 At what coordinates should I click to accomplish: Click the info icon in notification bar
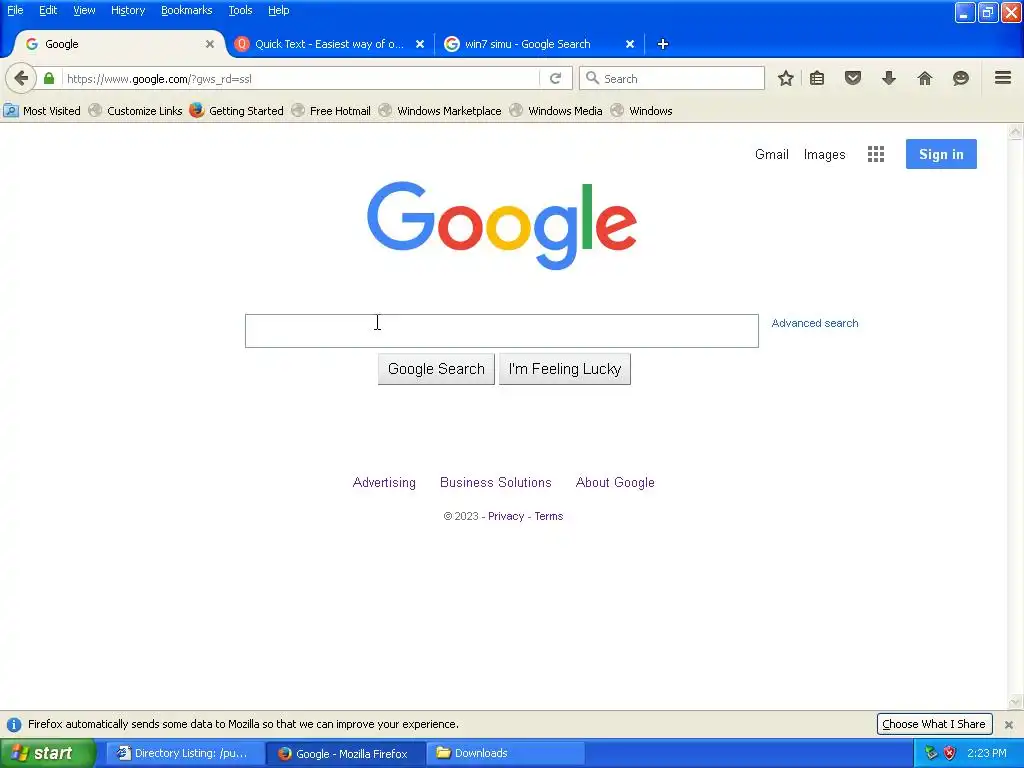[x=14, y=724]
